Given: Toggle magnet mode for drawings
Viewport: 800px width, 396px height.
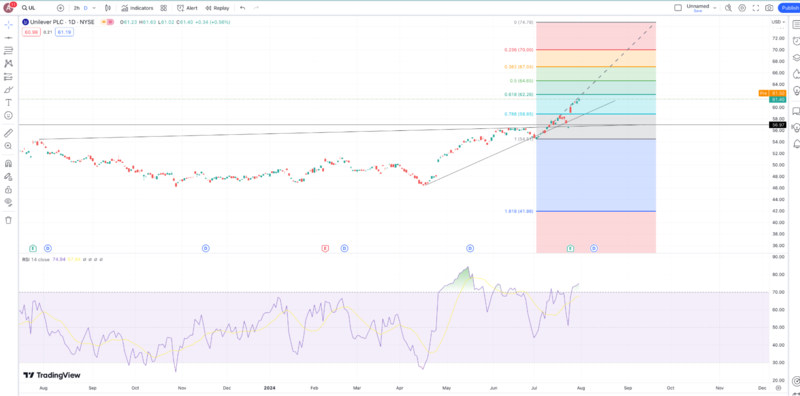Looking at the screenshot, I should point(8,164).
